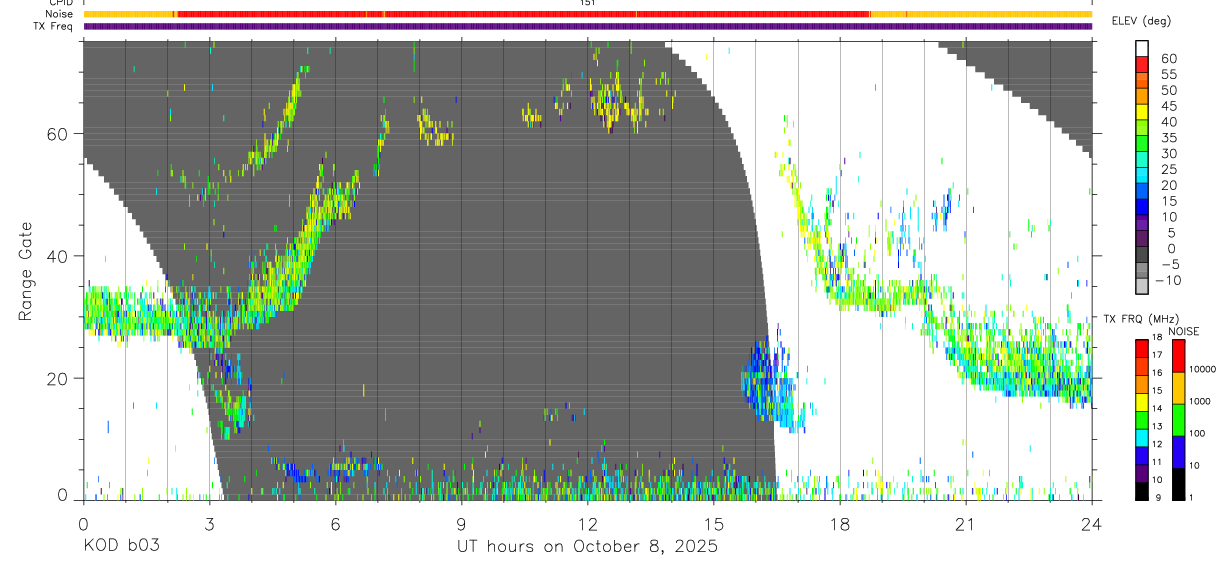Click the x-axis tick label "3"

coord(209,523)
